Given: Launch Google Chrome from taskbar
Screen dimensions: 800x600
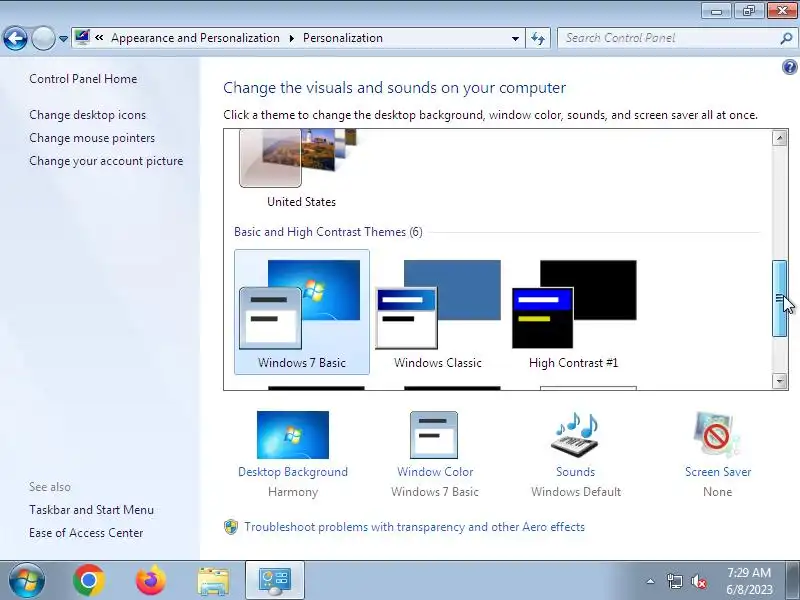Looking at the screenshot, I should pos(89,581).
